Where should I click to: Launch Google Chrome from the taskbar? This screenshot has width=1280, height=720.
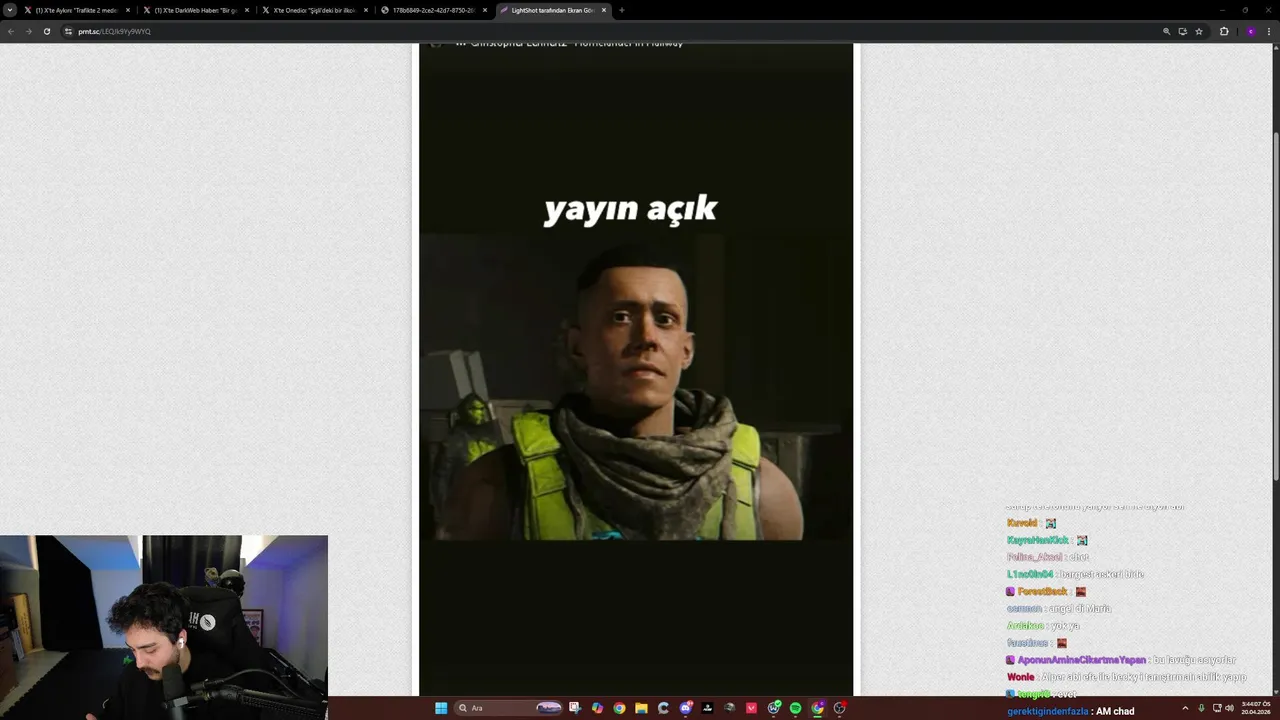point(619,708)
